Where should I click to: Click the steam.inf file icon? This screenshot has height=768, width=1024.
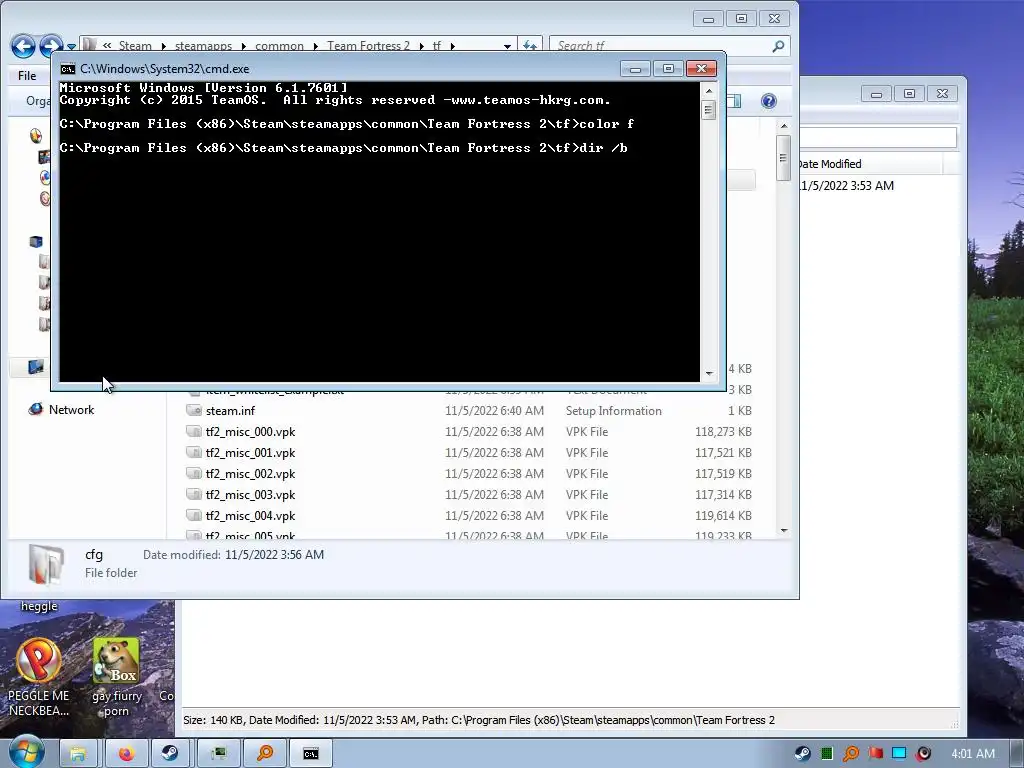tap(193, 410)
